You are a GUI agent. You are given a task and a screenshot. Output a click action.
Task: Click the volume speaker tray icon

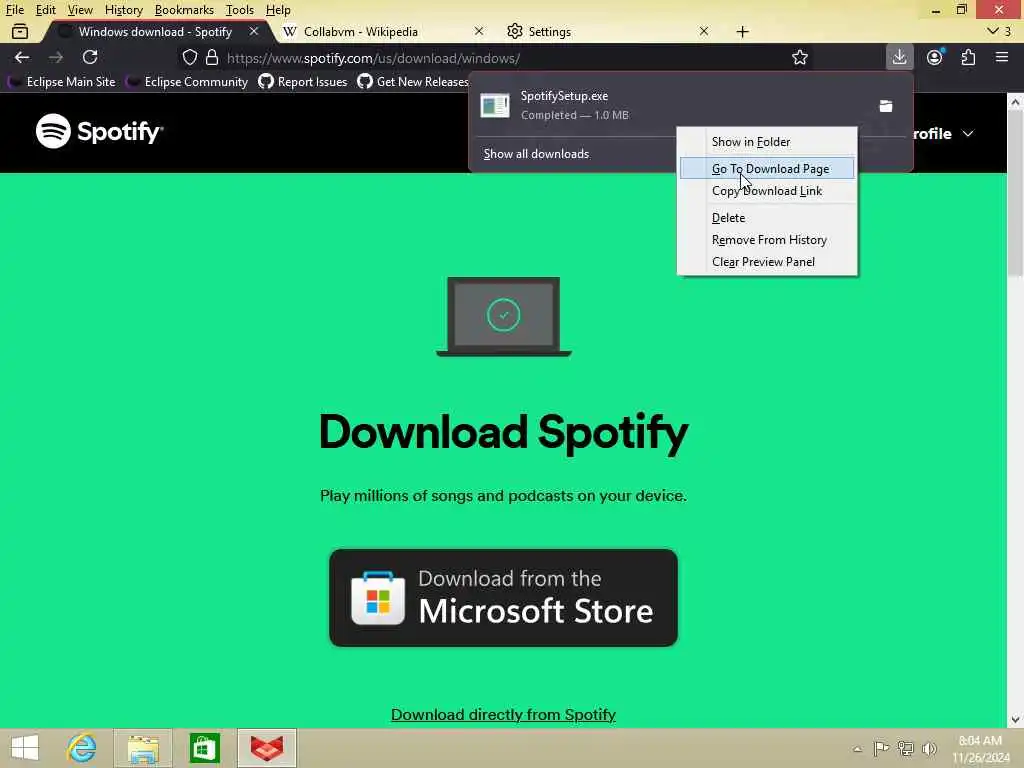coord(929,748)
